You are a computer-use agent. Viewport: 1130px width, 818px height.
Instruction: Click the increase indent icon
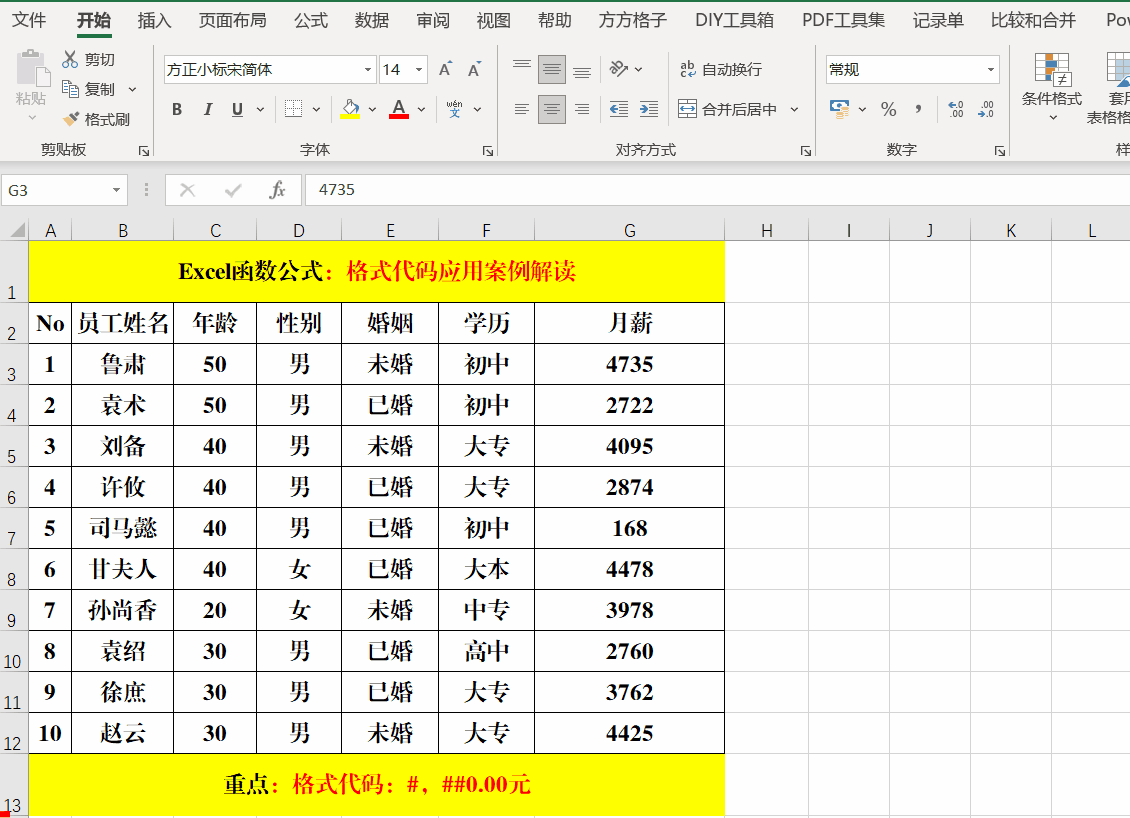649,109
